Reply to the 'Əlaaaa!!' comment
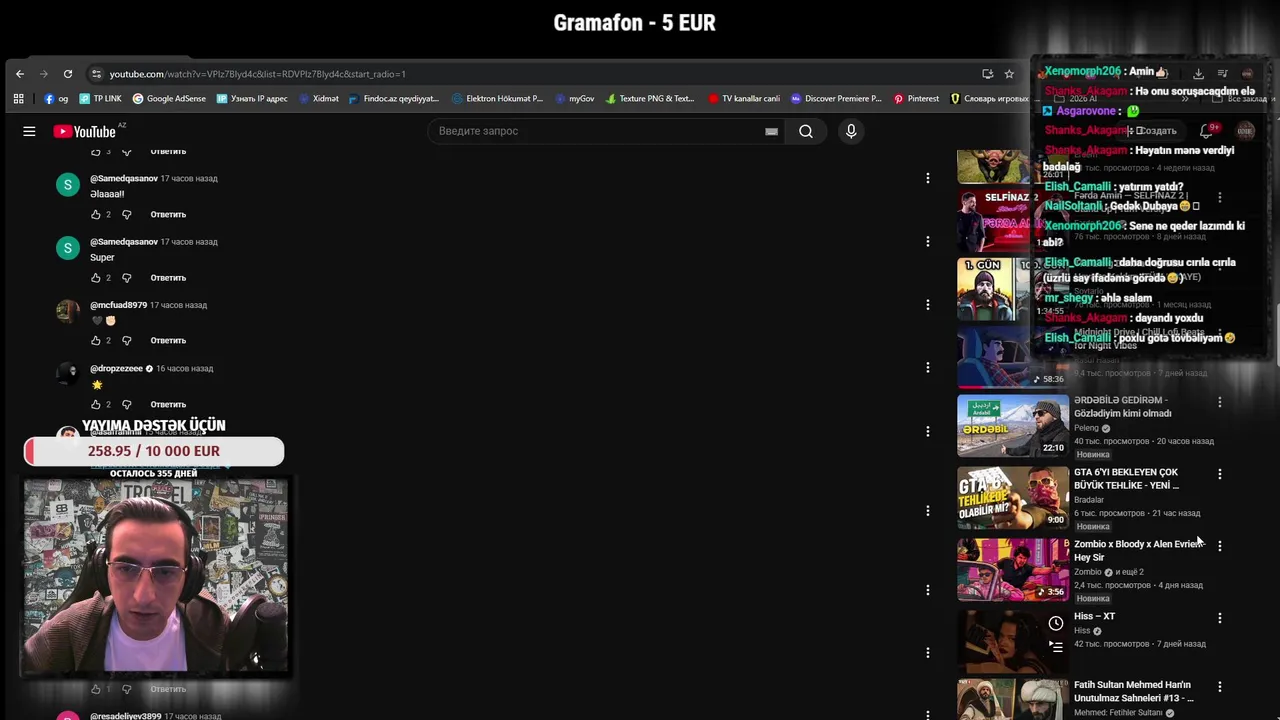 pyautogui.click(x=168, y=214)
